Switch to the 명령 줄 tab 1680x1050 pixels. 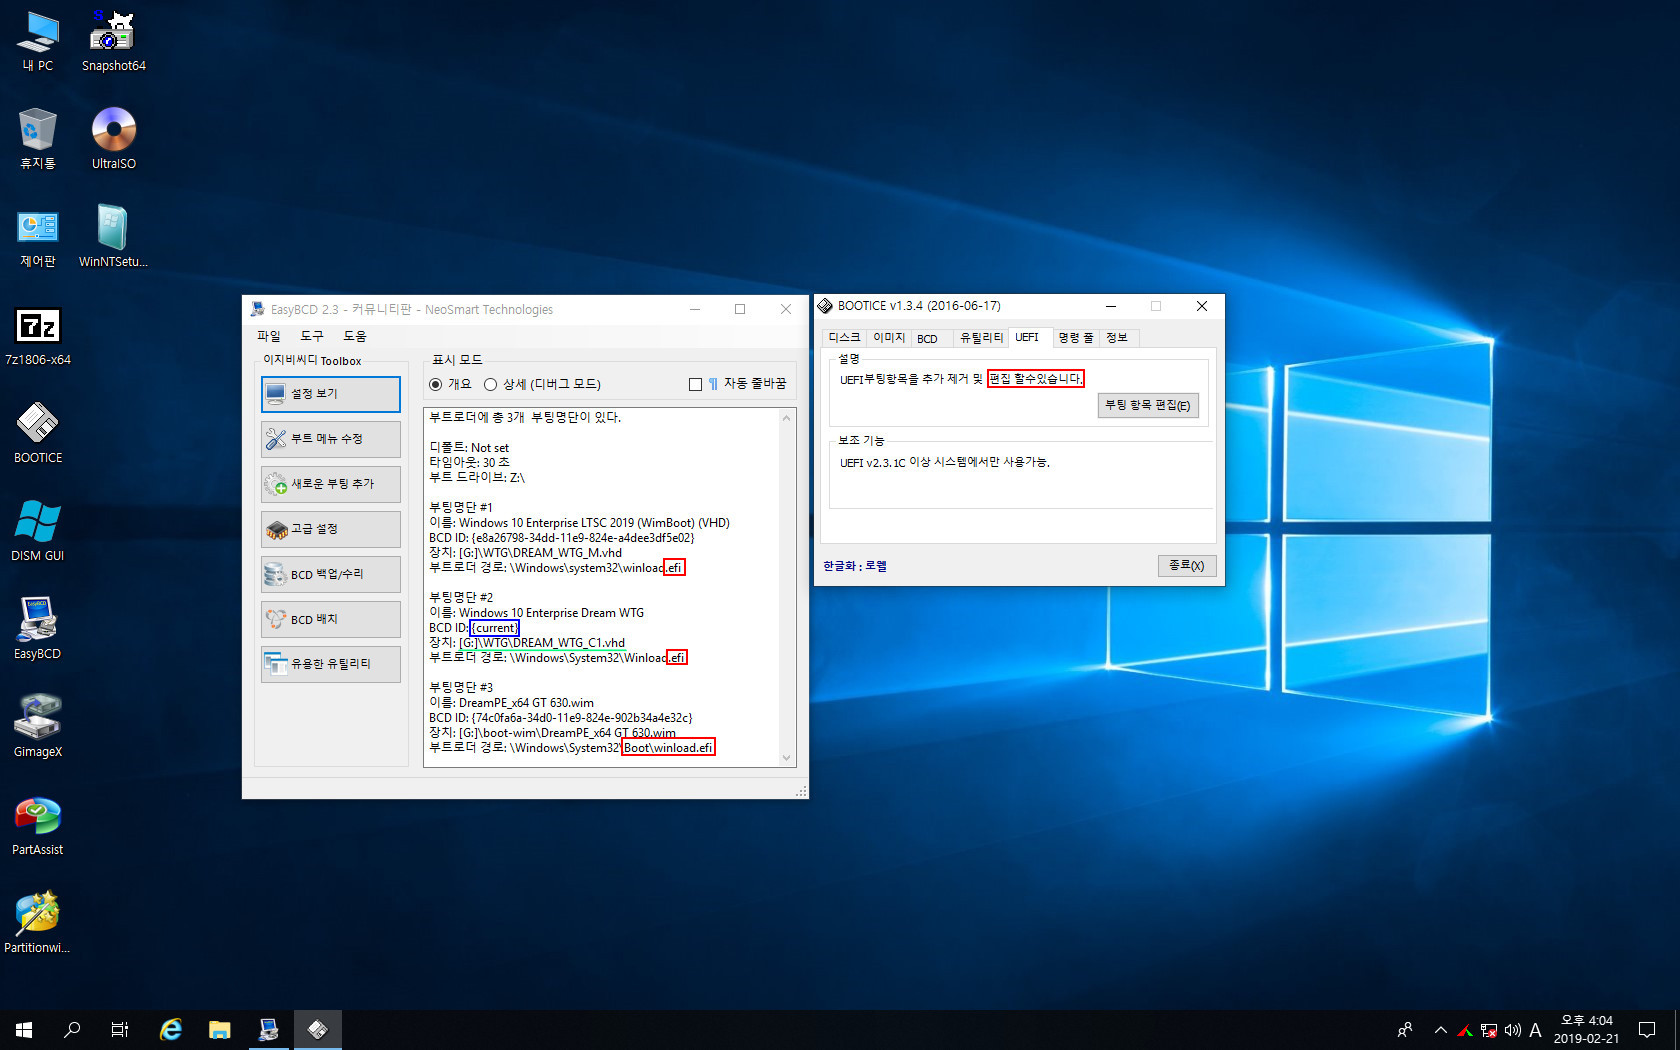click(x=1076, y=338)
